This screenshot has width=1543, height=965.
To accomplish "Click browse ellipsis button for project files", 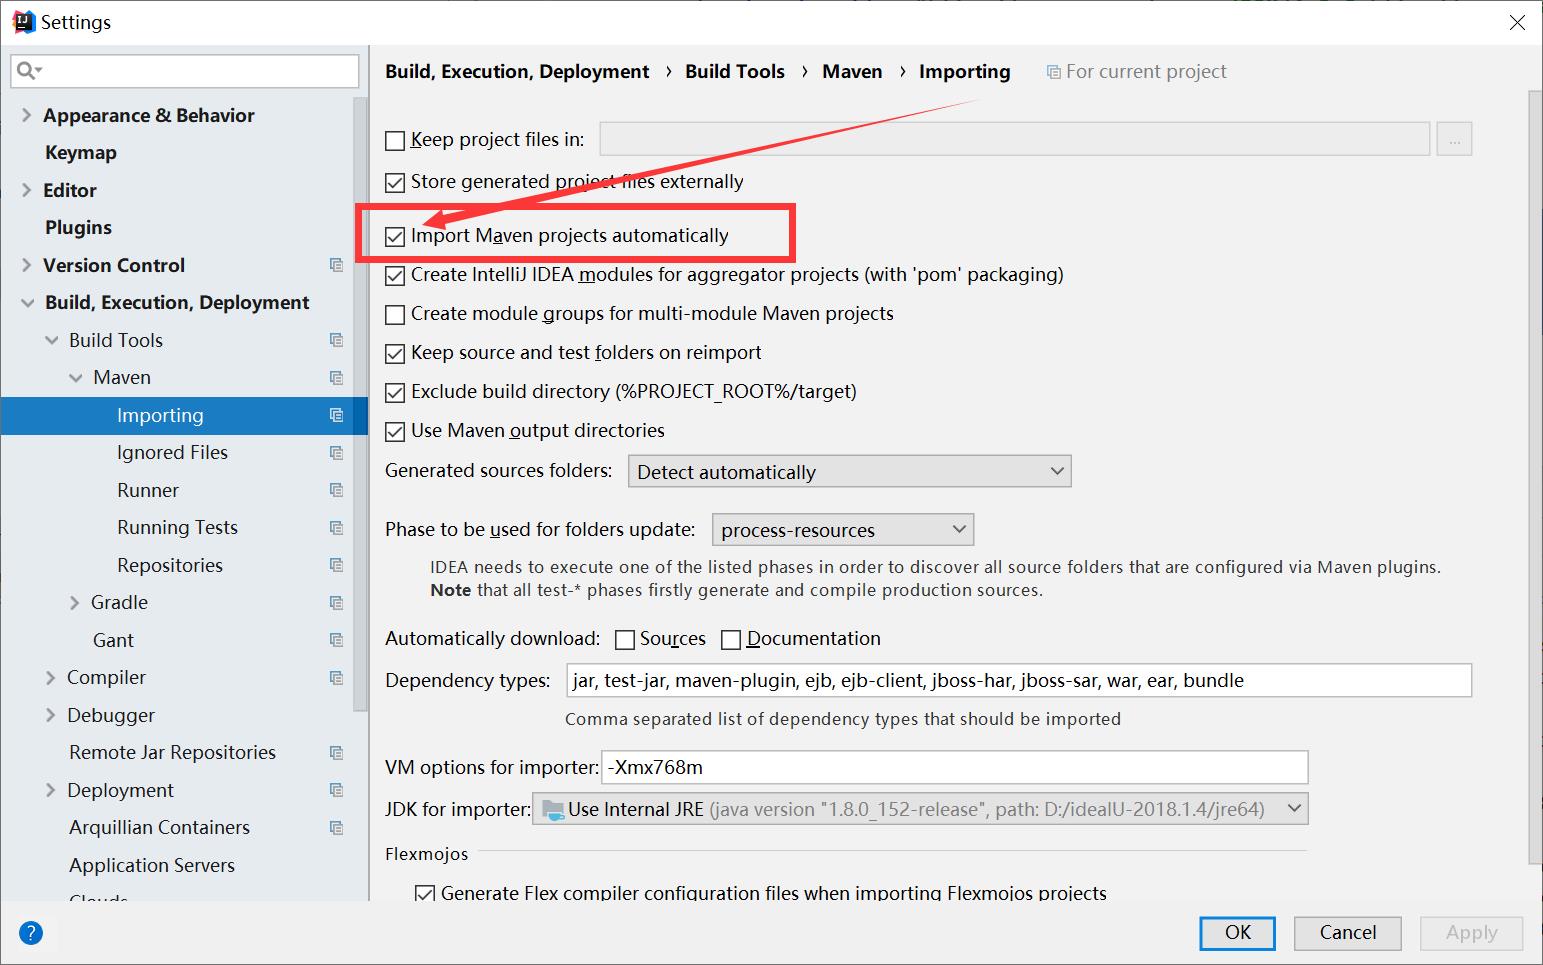I will pos(1454,139).
